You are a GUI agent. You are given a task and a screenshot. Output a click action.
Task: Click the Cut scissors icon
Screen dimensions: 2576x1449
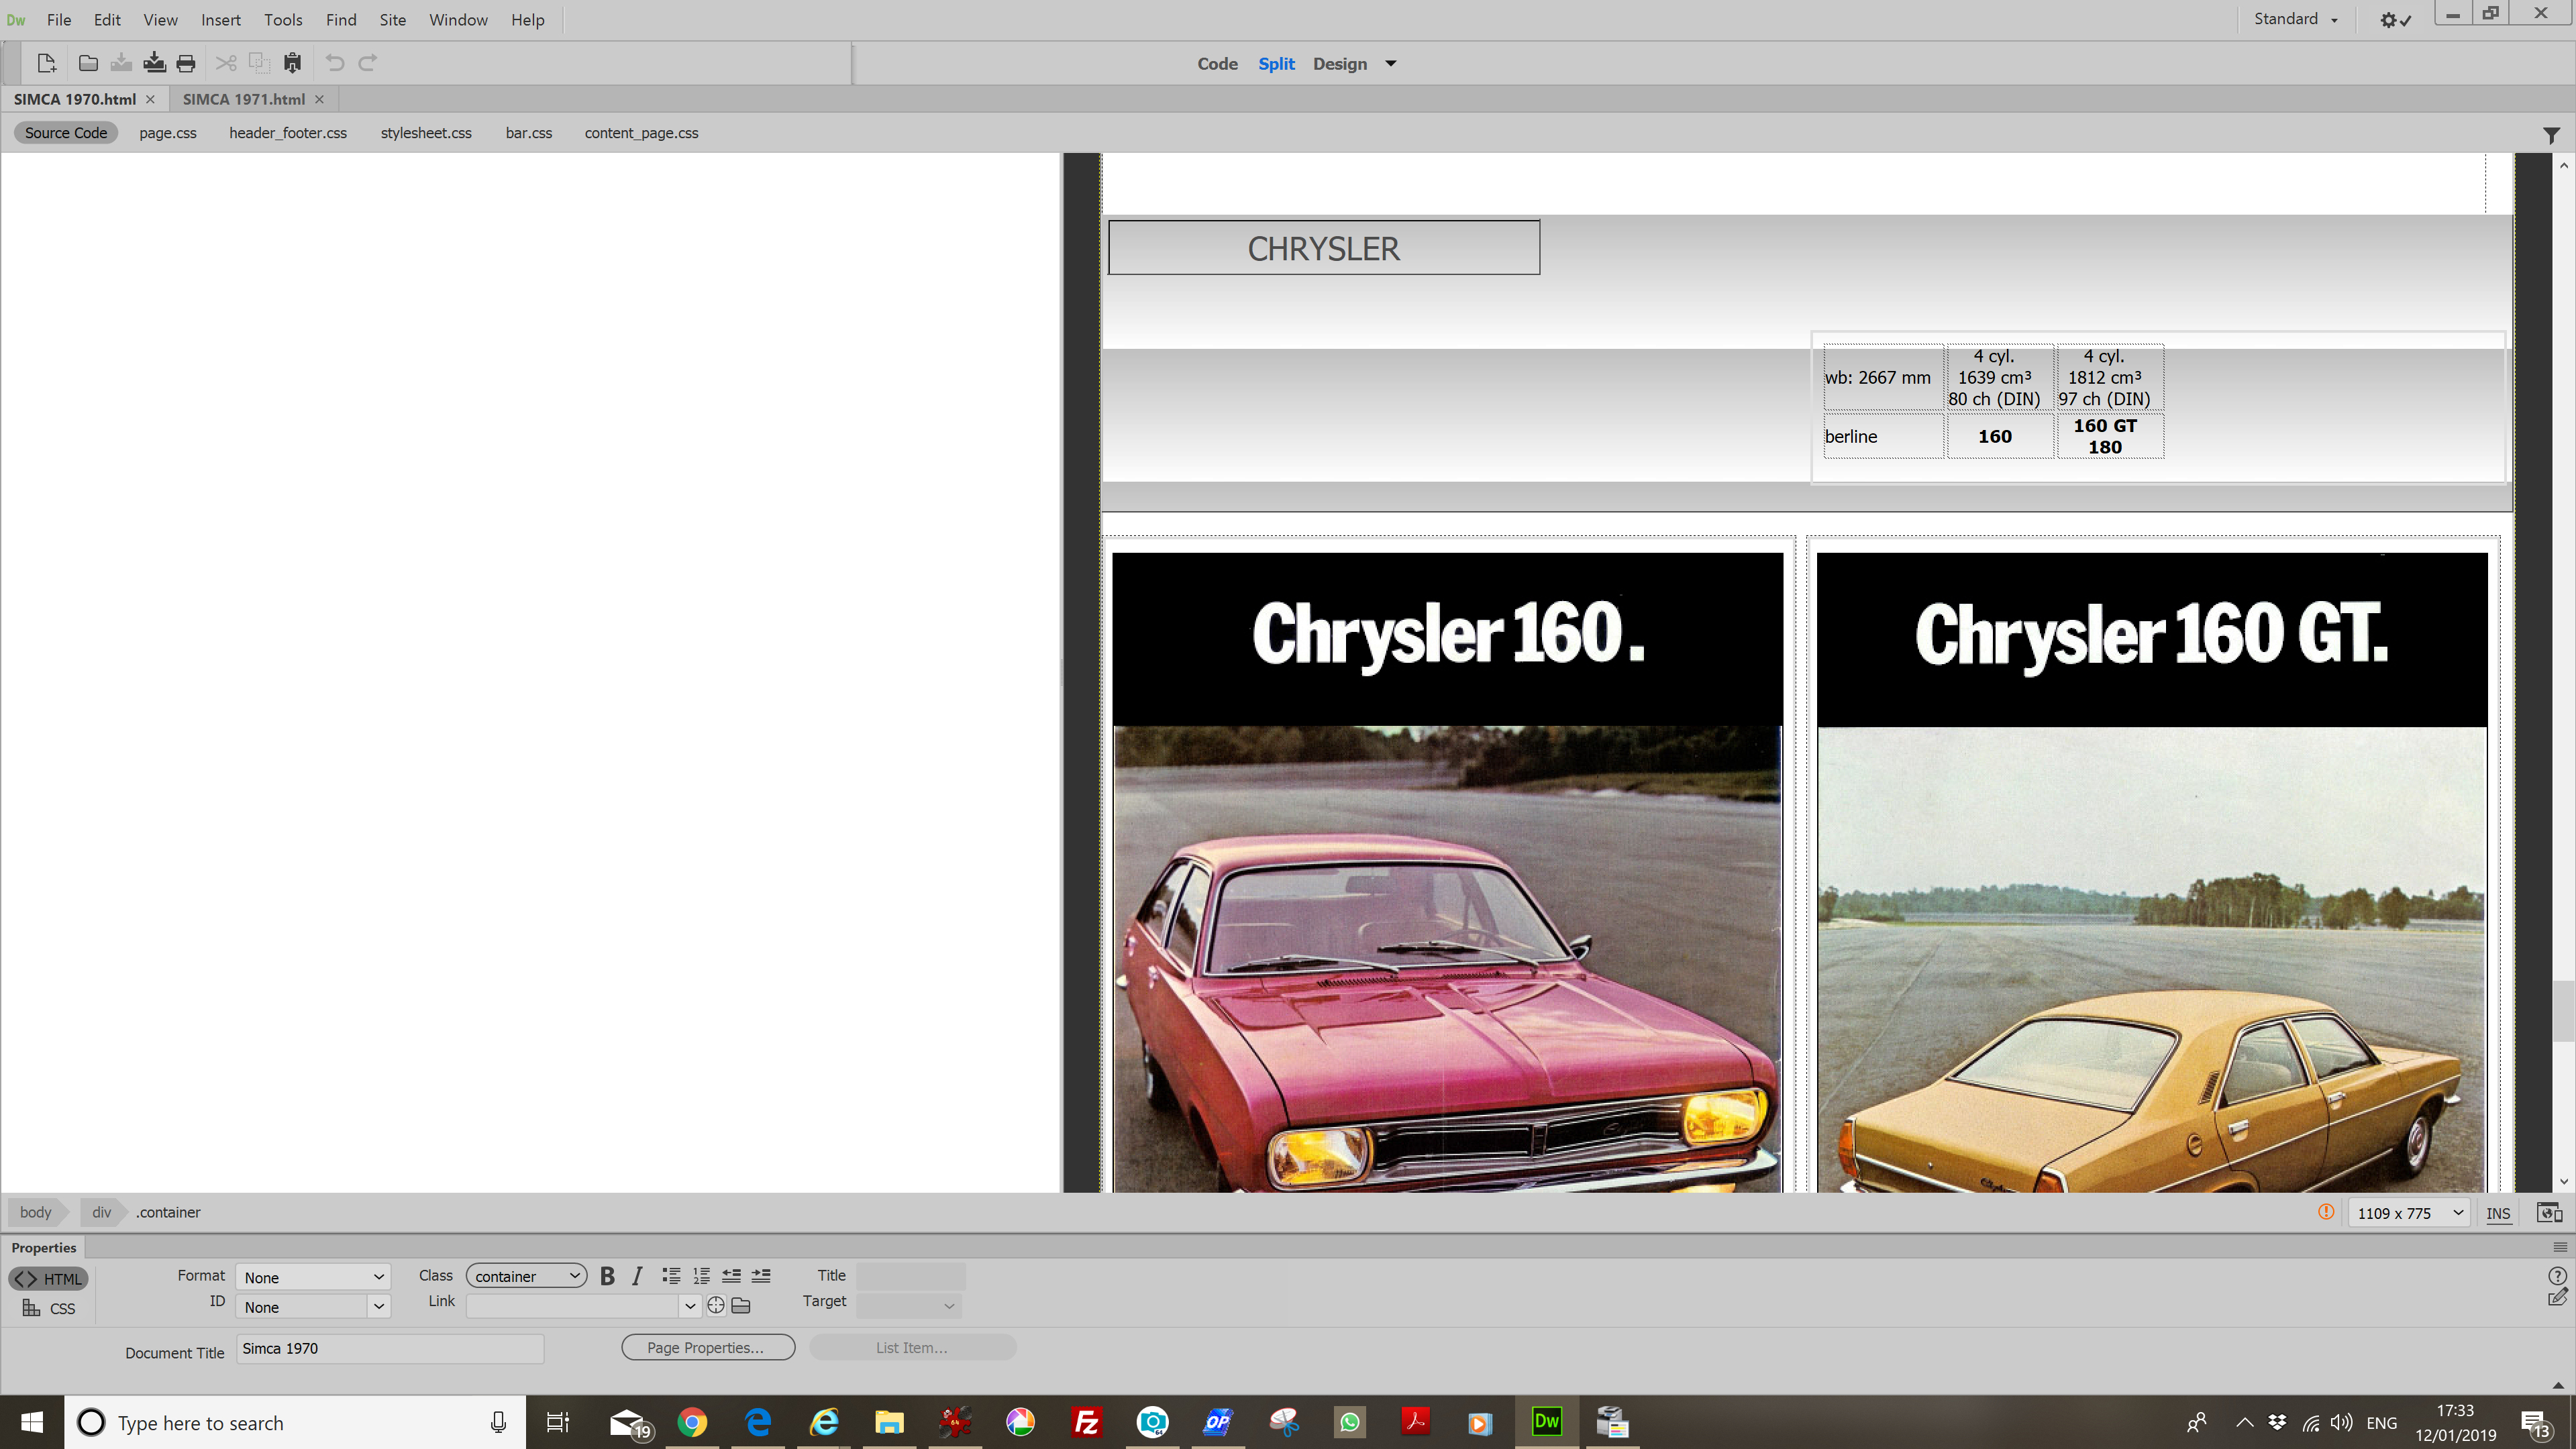226,63
